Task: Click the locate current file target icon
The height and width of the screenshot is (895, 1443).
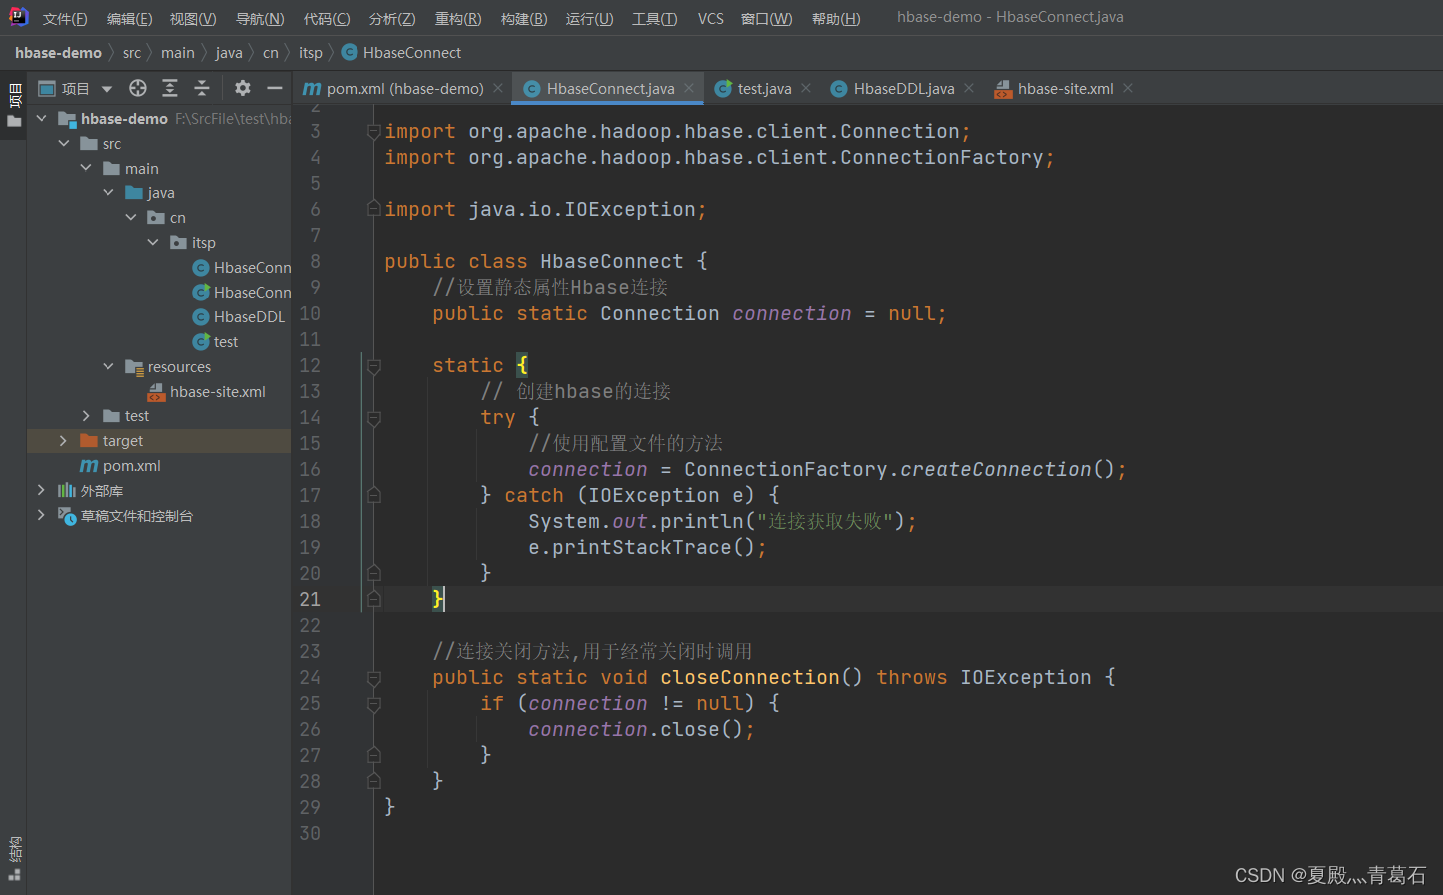Action: (138, 88)
